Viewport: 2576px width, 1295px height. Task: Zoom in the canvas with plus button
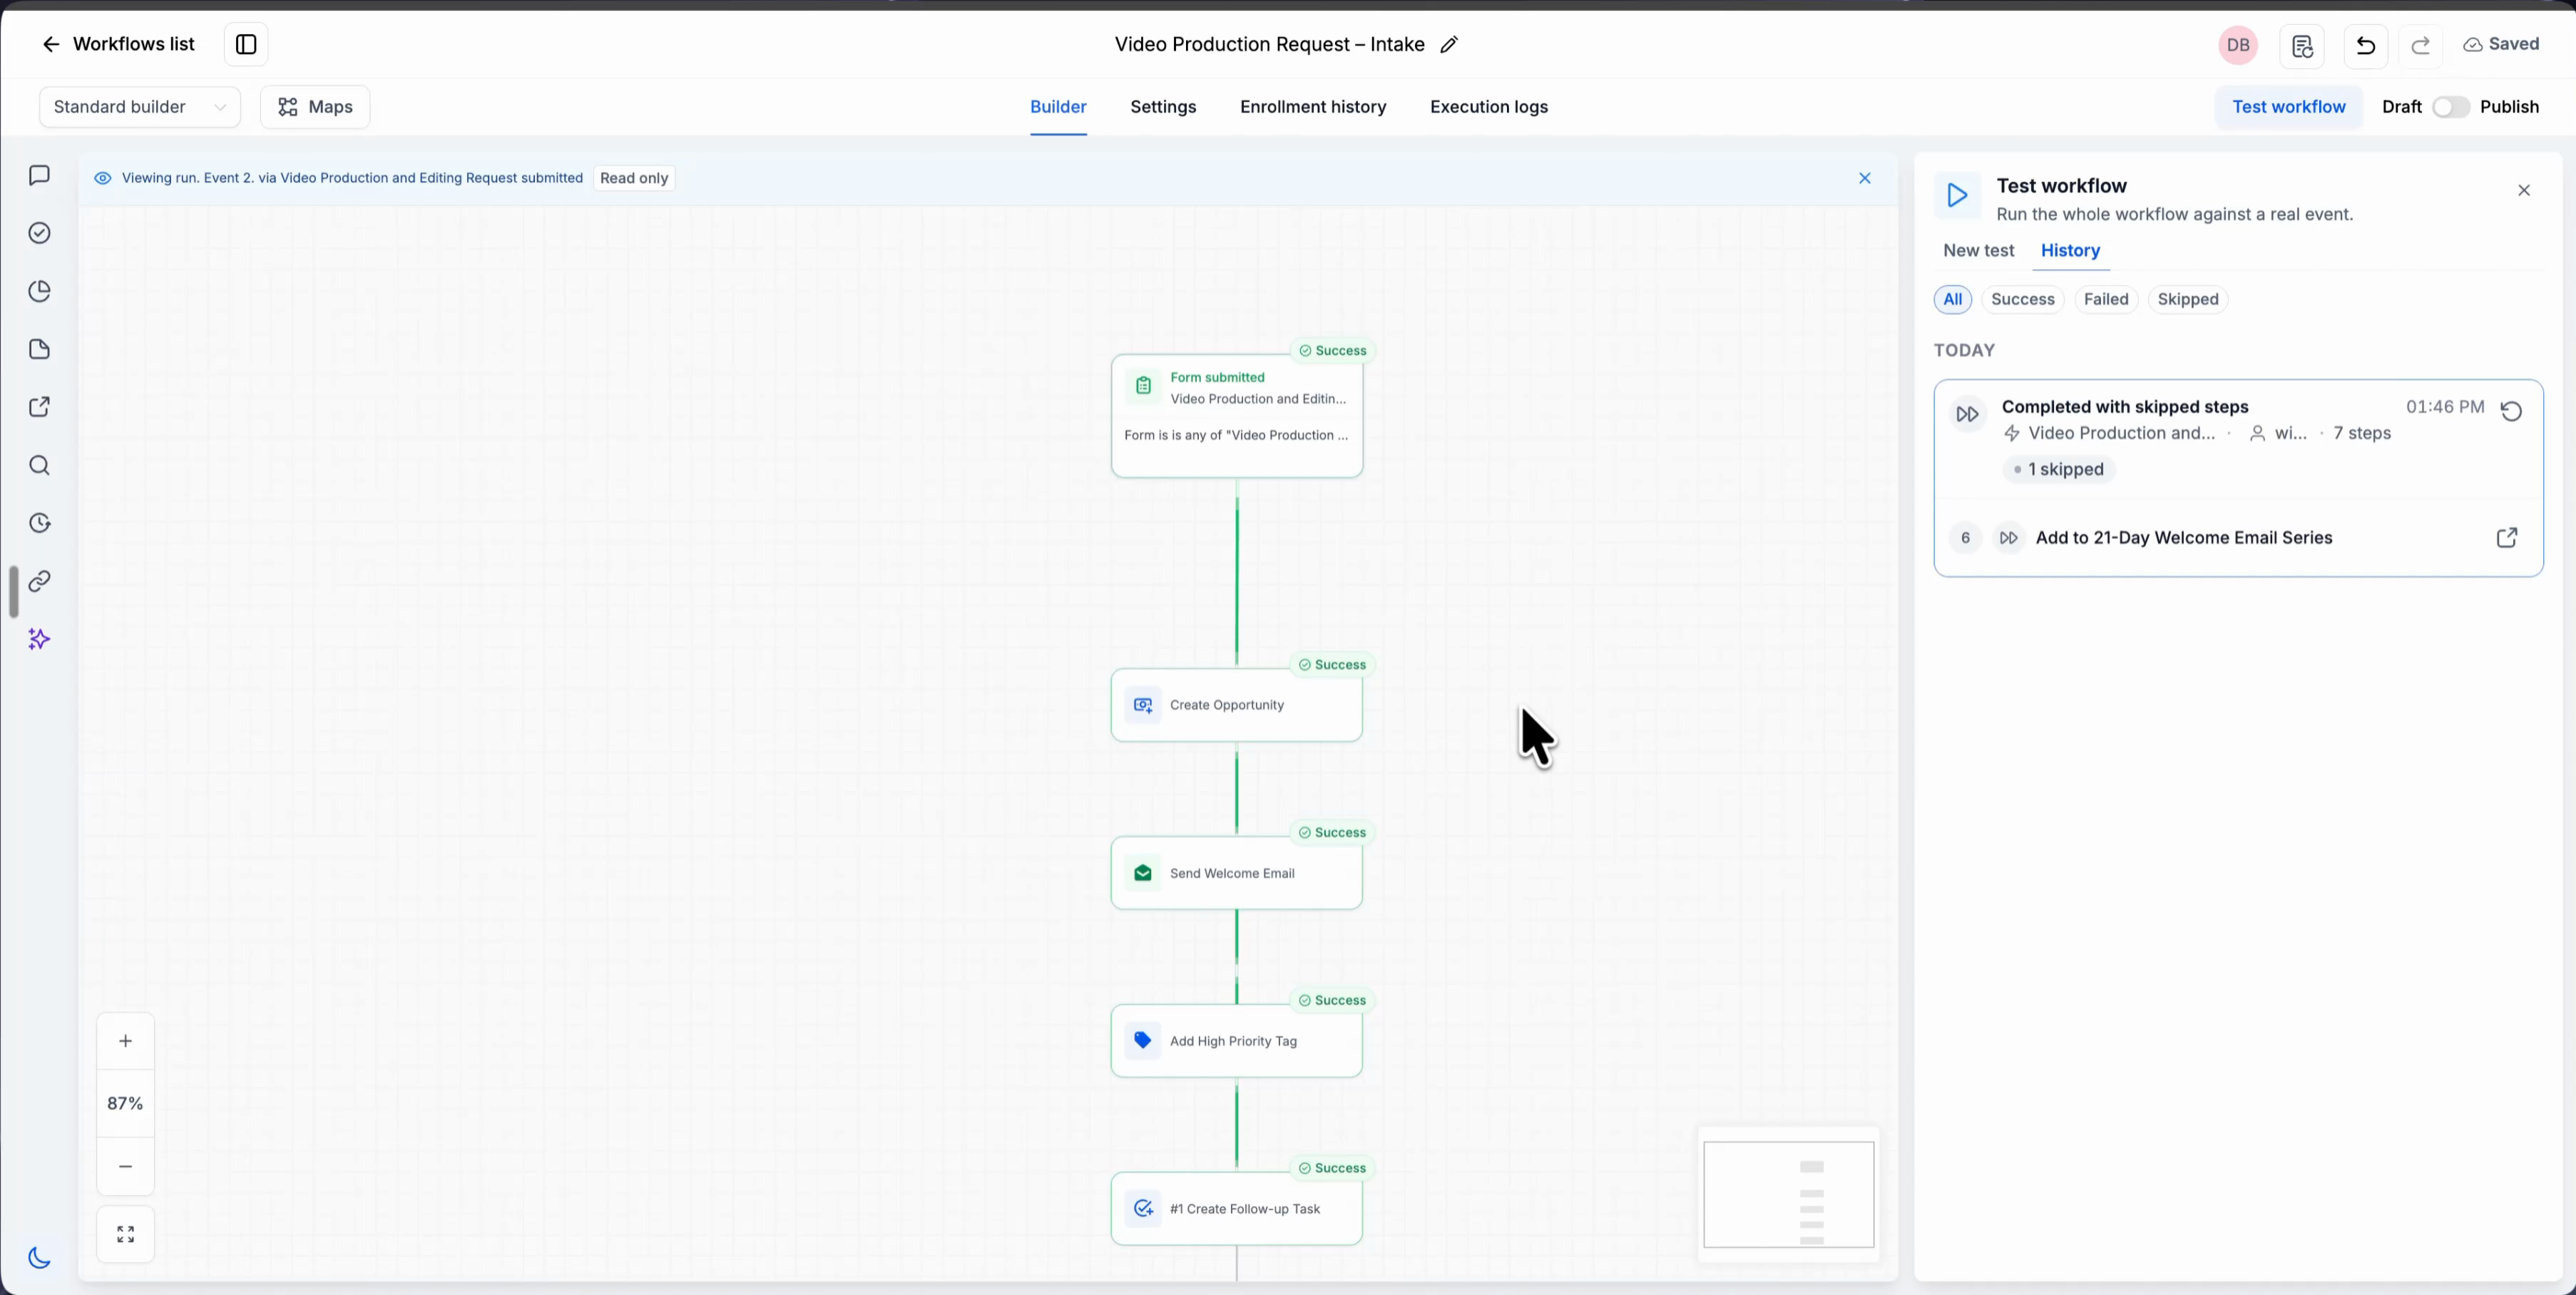(126, 1041)
